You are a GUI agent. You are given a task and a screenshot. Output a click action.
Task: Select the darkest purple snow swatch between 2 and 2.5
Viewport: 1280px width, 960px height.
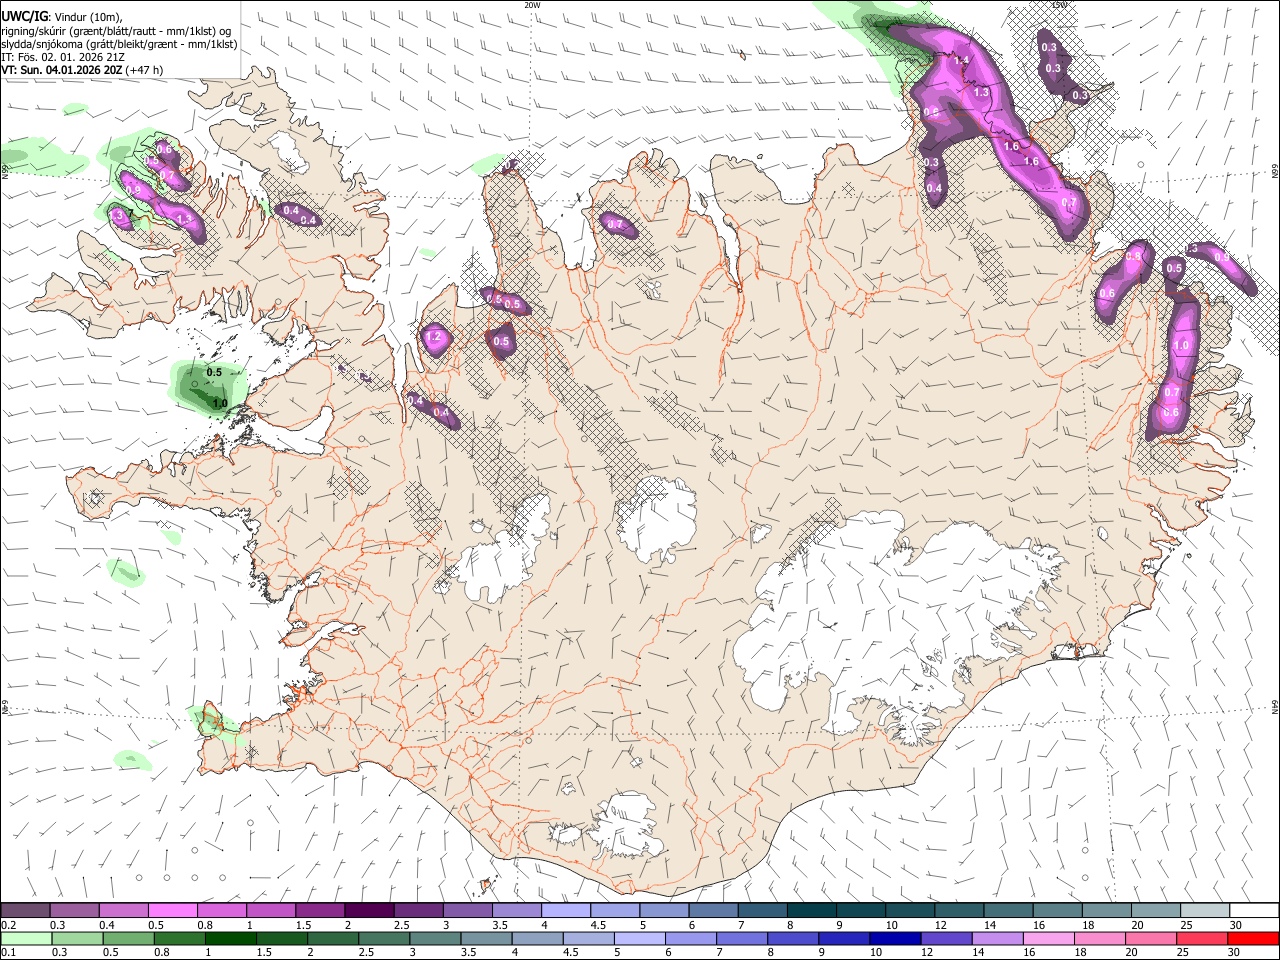(368, 911)
